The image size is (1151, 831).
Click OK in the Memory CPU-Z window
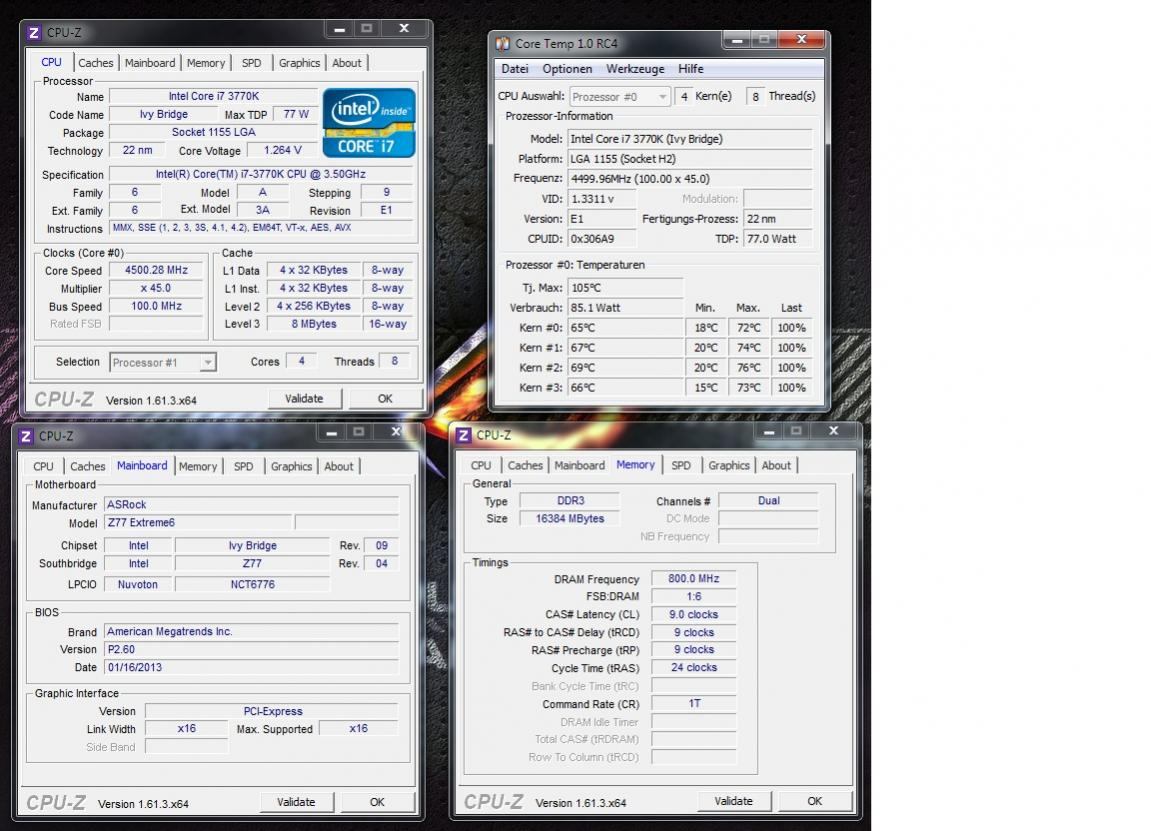tap(814, 802)
